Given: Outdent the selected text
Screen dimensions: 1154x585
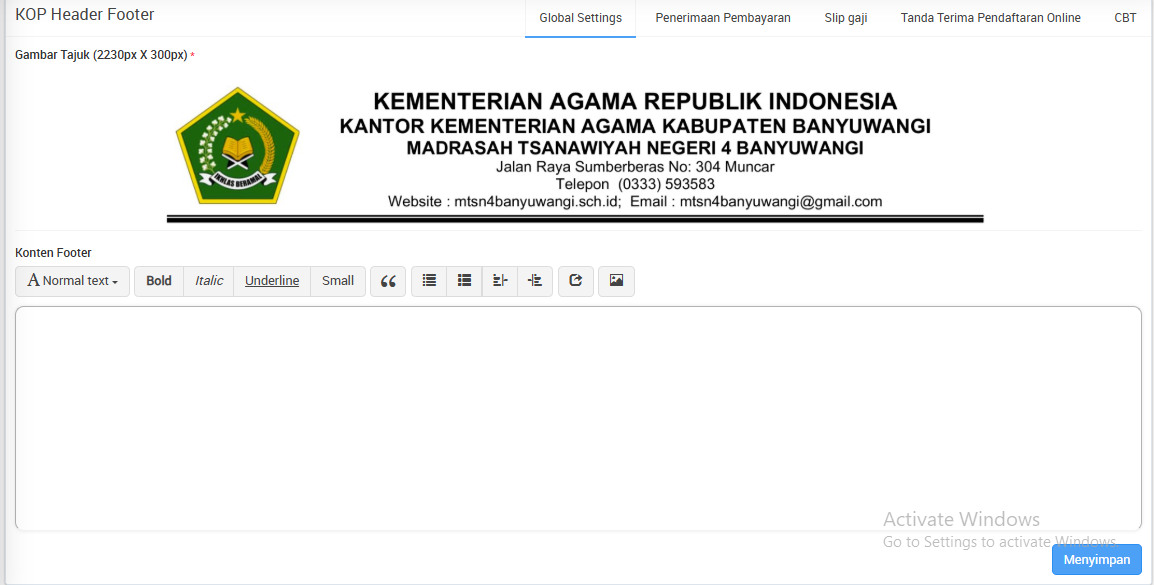Looking at the screenshot, I should coord(500,281).
